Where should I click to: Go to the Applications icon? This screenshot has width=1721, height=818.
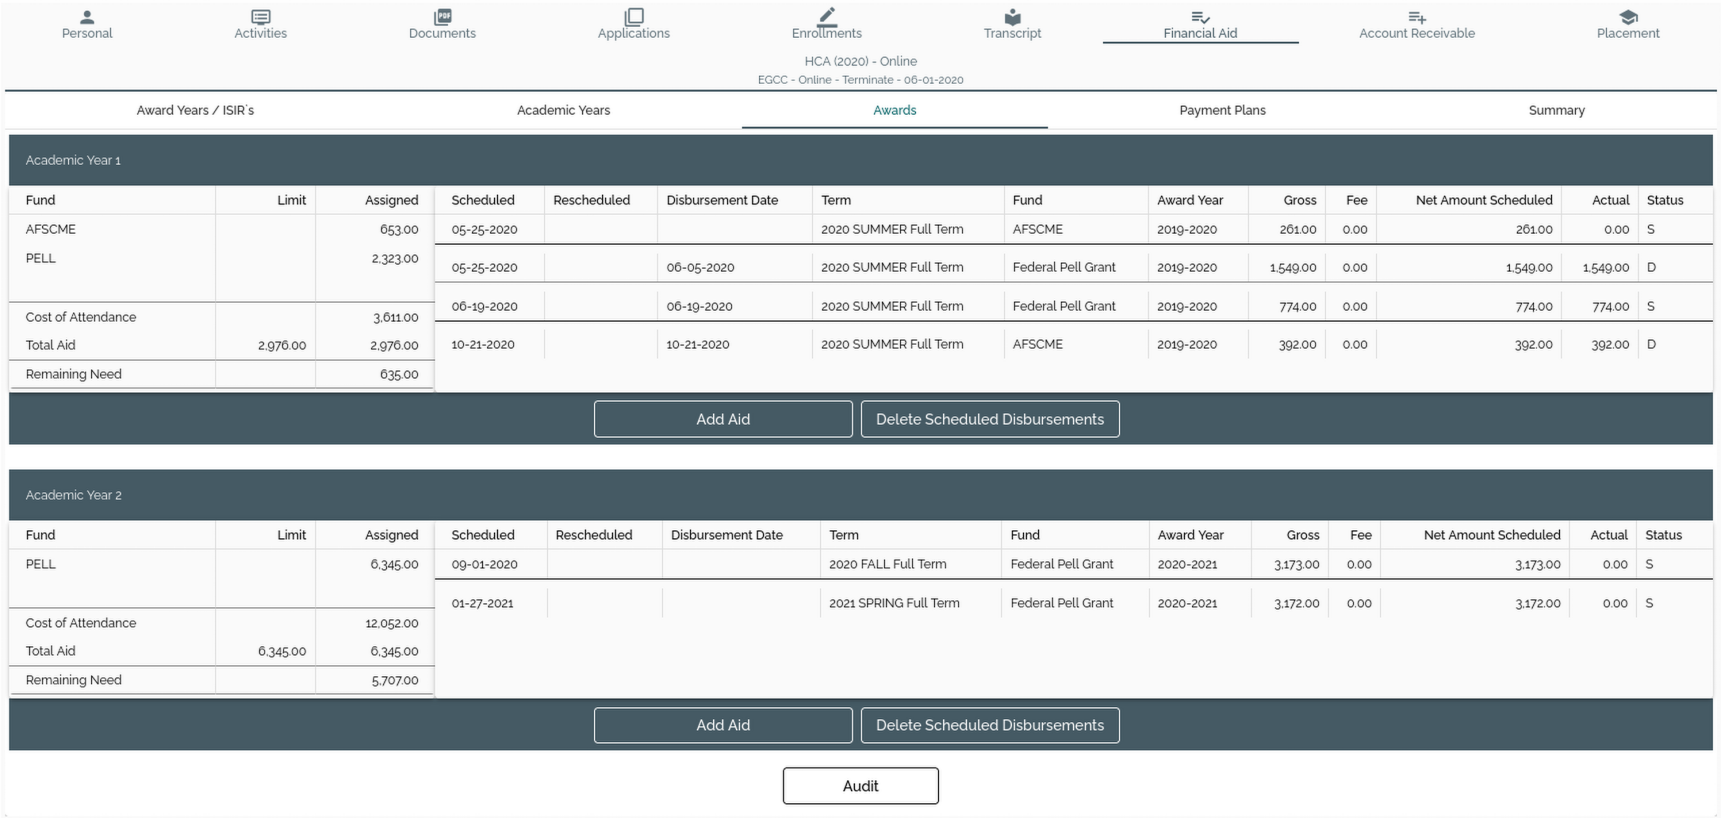(x=633, y=17)
